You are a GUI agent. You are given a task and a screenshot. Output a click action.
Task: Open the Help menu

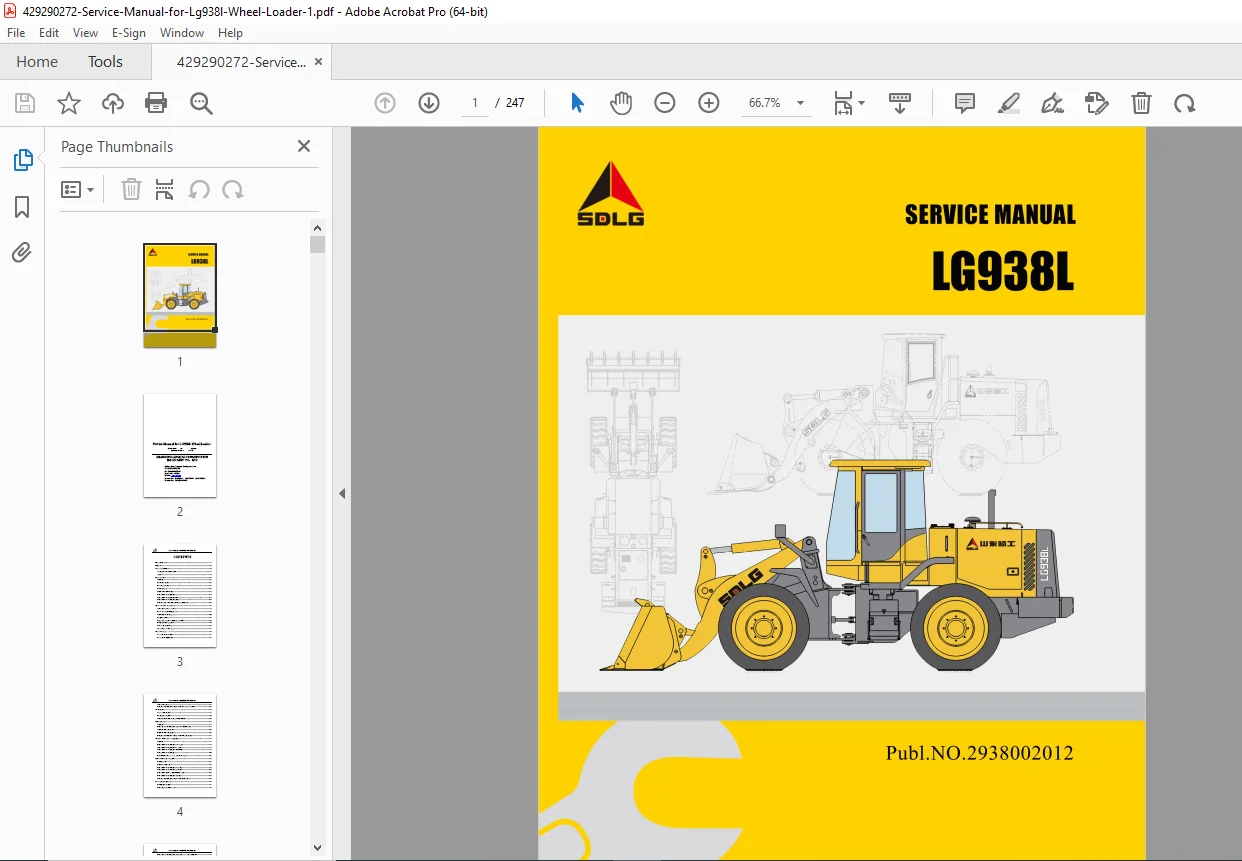pyautogui.click(x=230, y=33)
